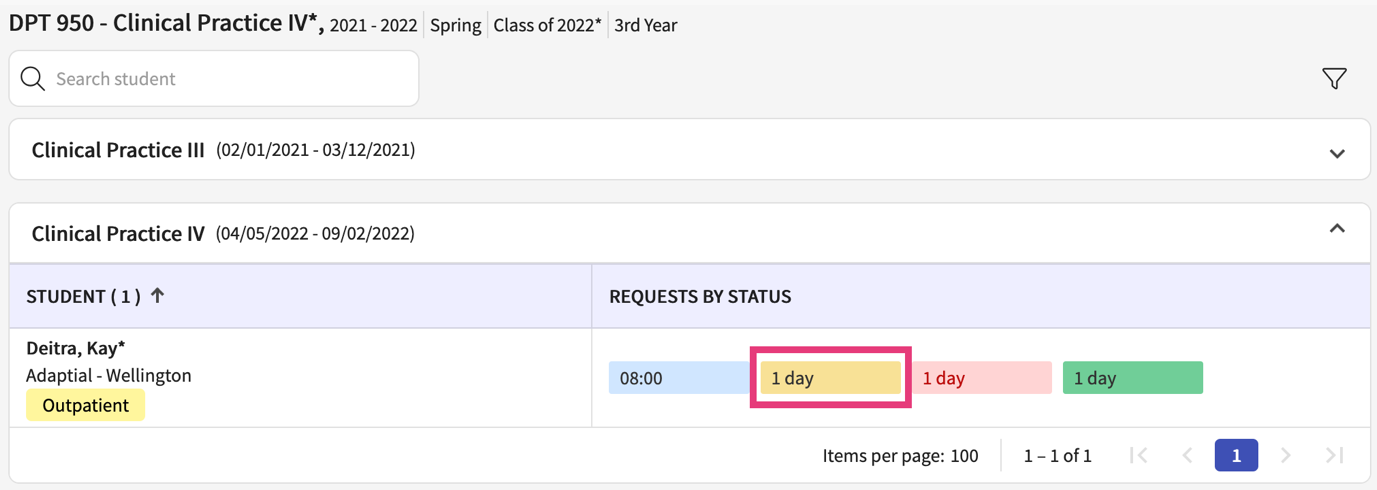Go to the previous page
The width and height of the screenshot is (1377, 490).
pos(1187,456)
